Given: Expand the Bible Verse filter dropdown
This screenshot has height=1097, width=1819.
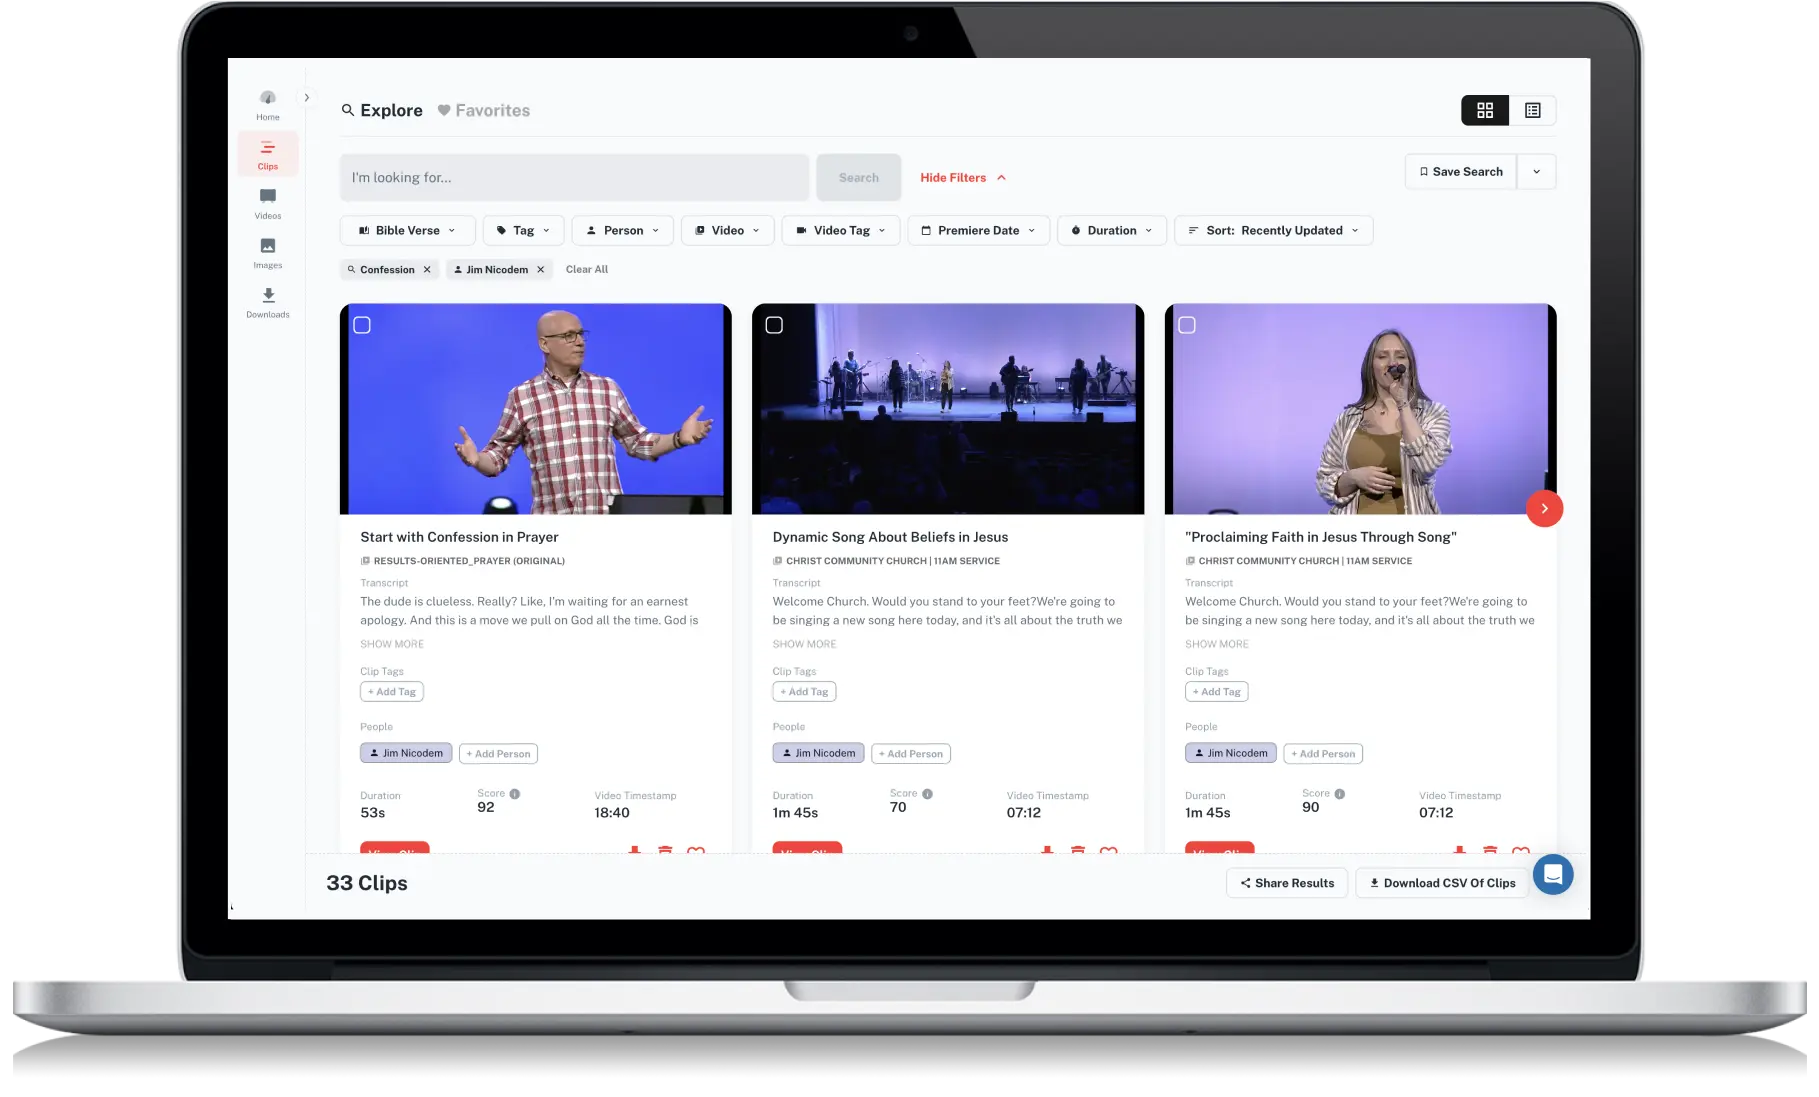Looking at the screenshot, I should (407, 230).
